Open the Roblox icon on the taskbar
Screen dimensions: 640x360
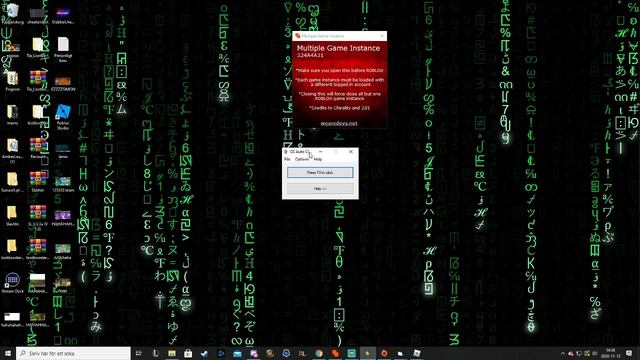click(417, 353)
